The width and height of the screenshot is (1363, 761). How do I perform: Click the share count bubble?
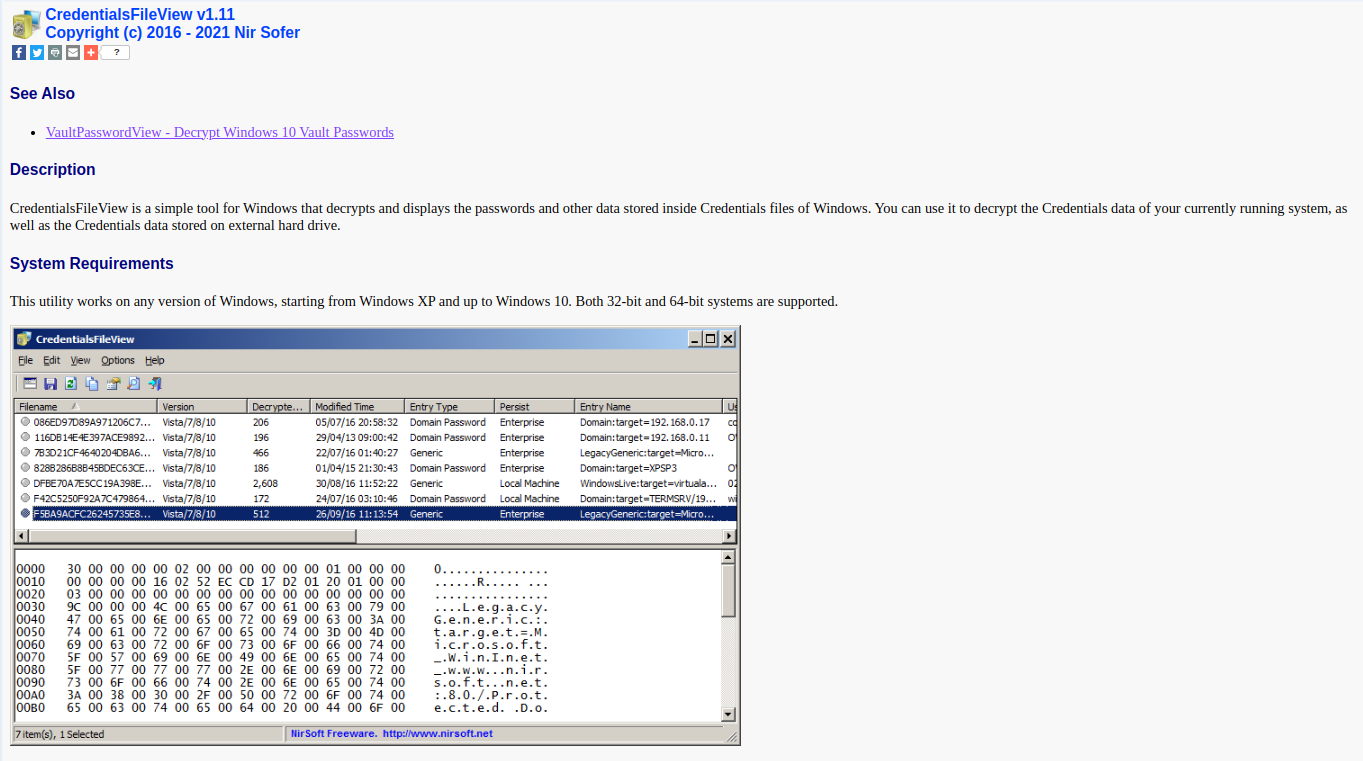point(115,52)
